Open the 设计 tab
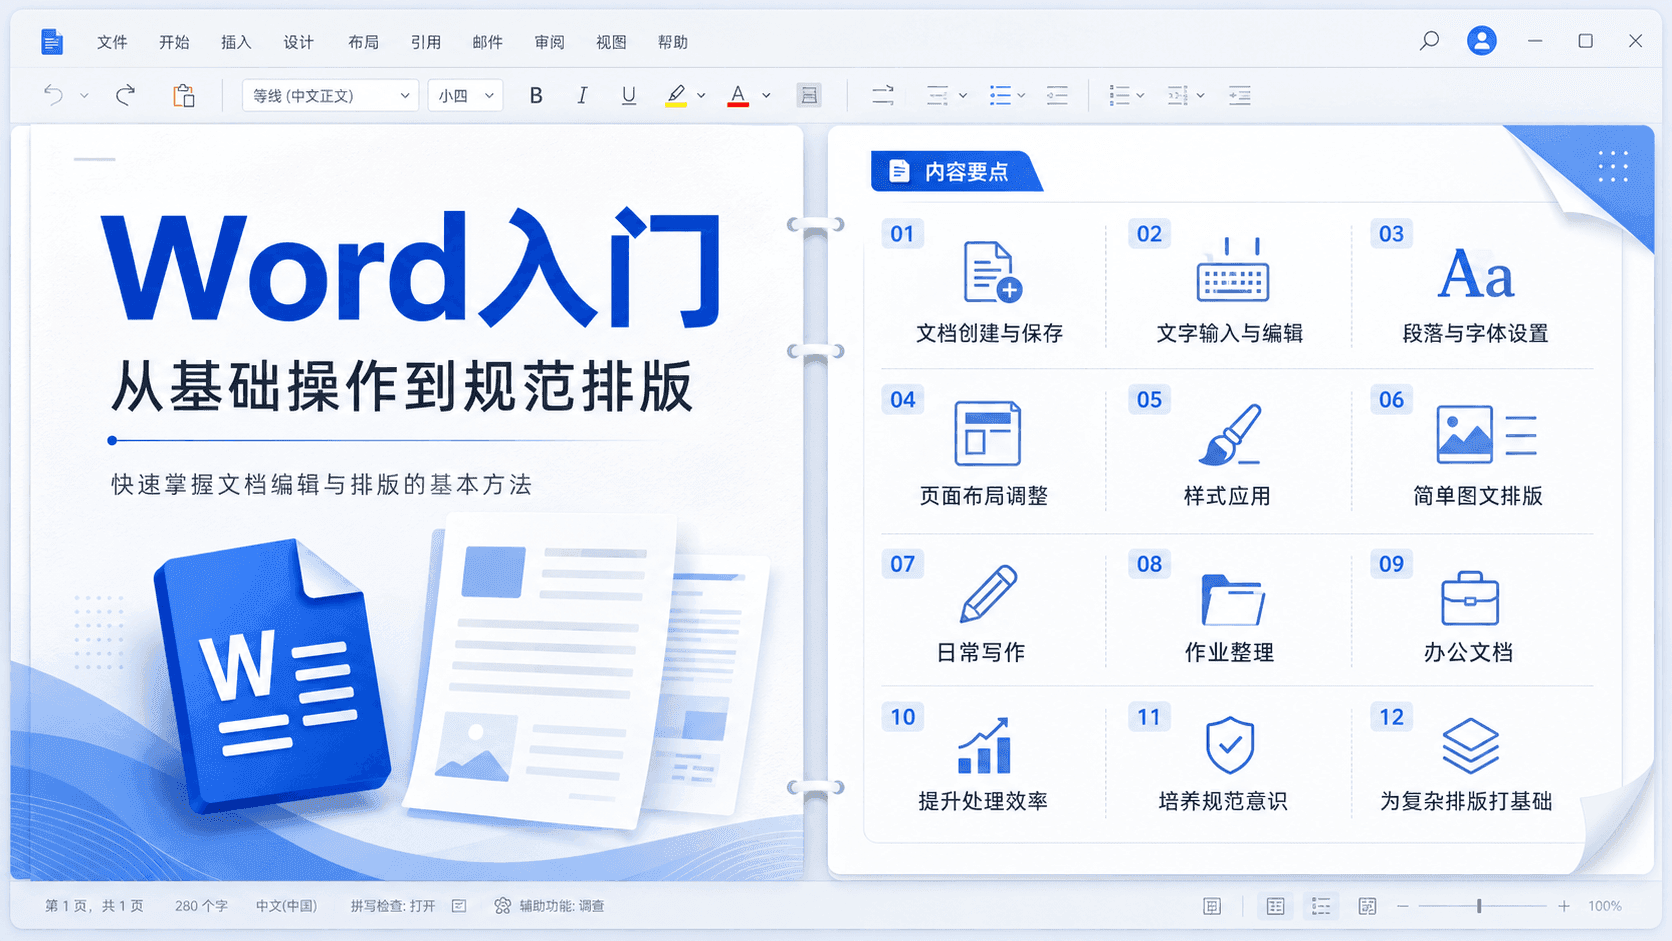Screen dimensions: 1672x941 tap(298, 42)
